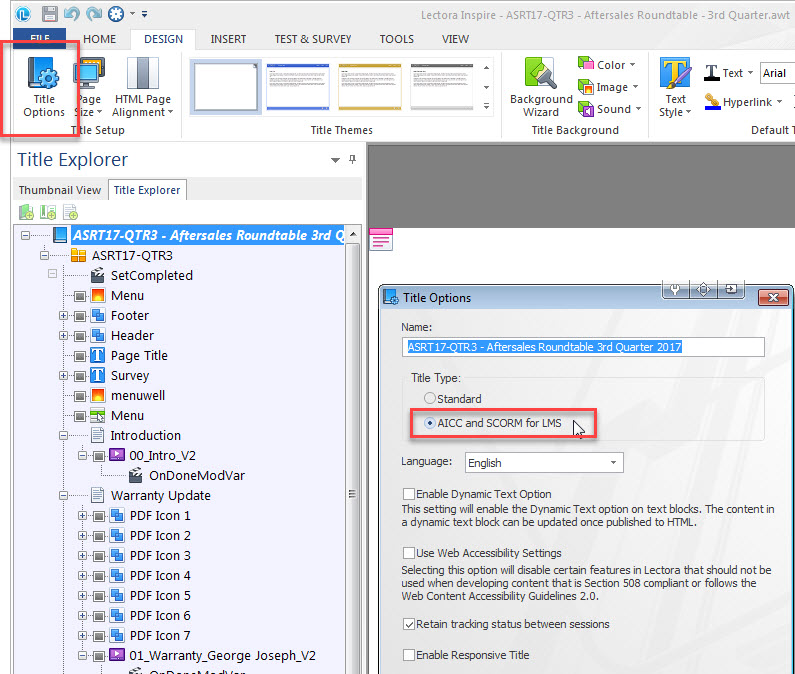Viewport: 795px width, 674px height.
Task: Select the blank white title theme
Action: pos(226,87)
